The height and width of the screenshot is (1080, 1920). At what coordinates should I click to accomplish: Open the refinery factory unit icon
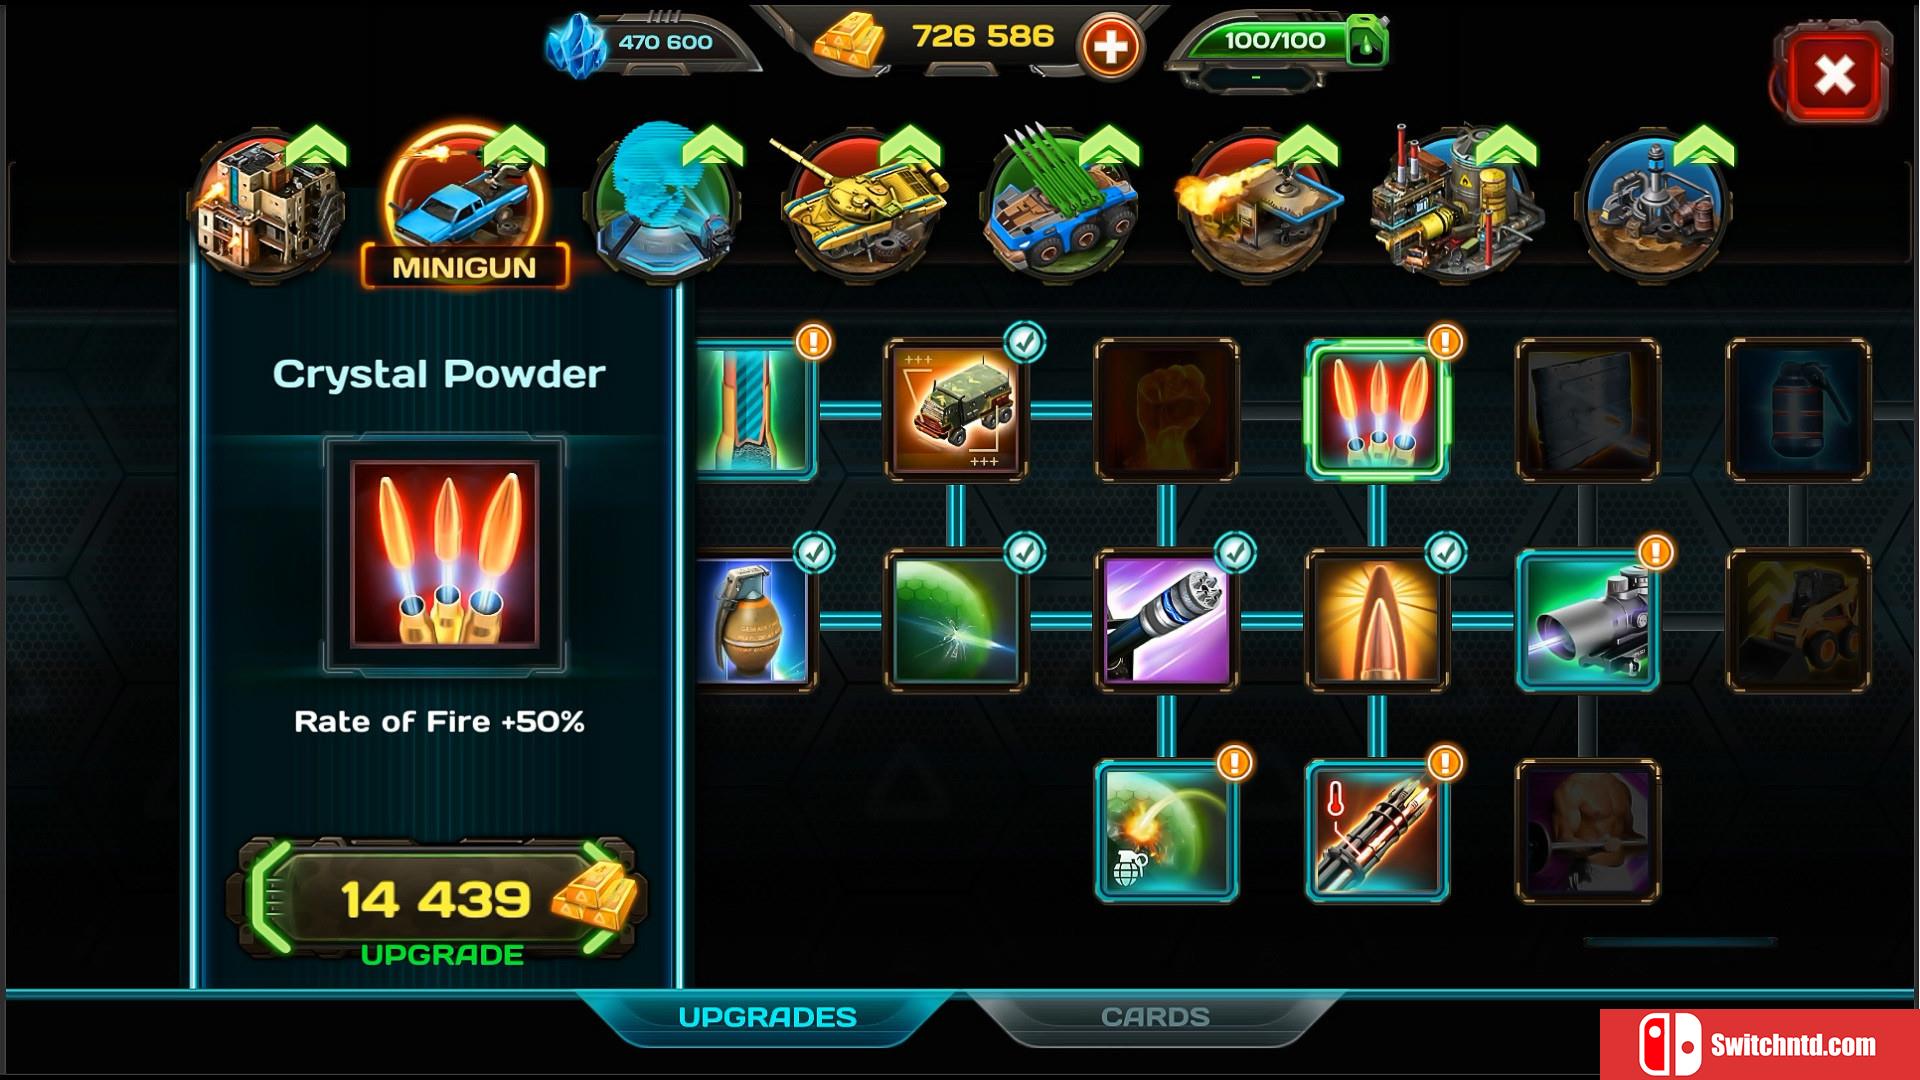pos(1456,204)
